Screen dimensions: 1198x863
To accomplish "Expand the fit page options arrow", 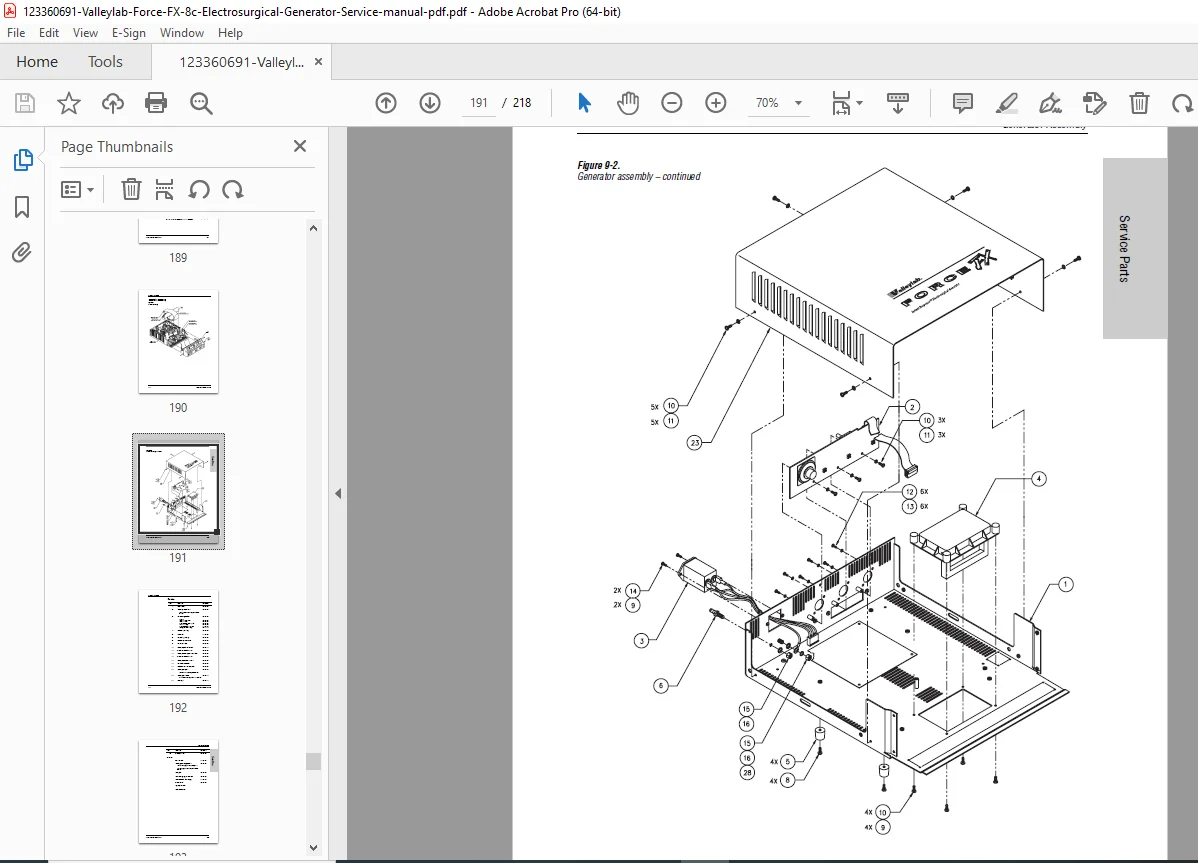I will (860, 103).
